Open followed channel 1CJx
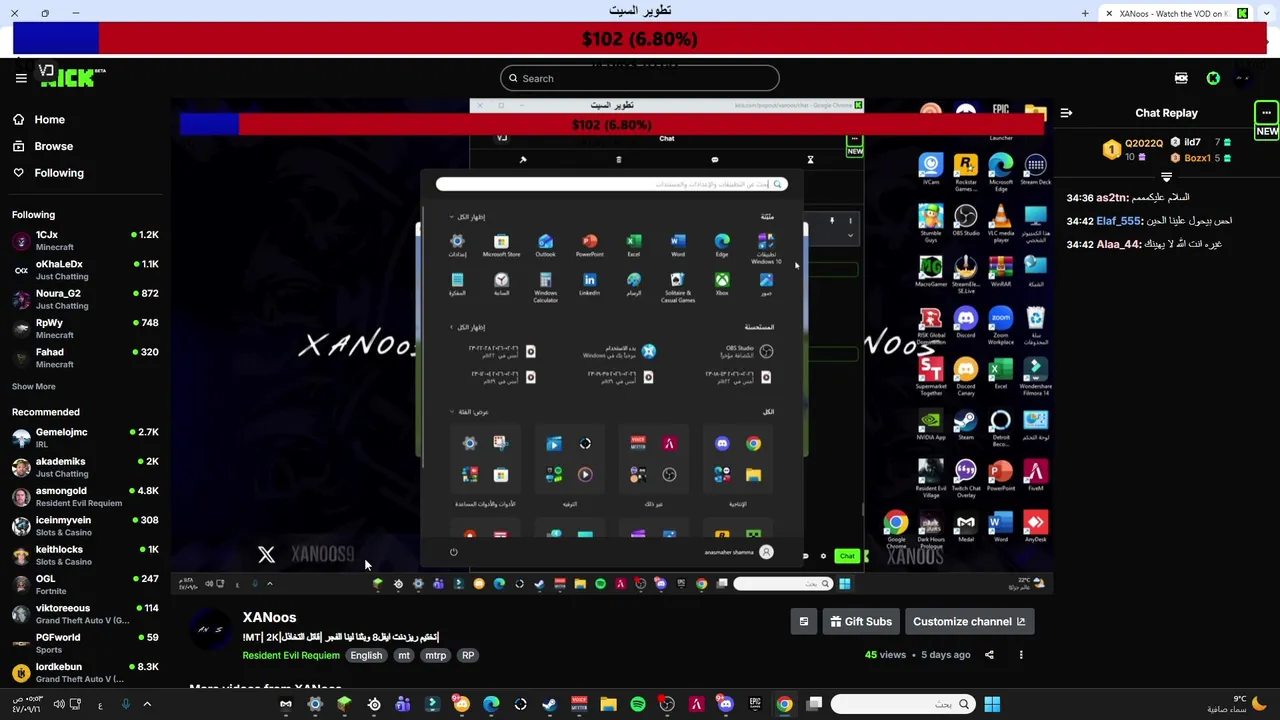This screenshot has height=720, width=1280. click(x=85, y=240)
